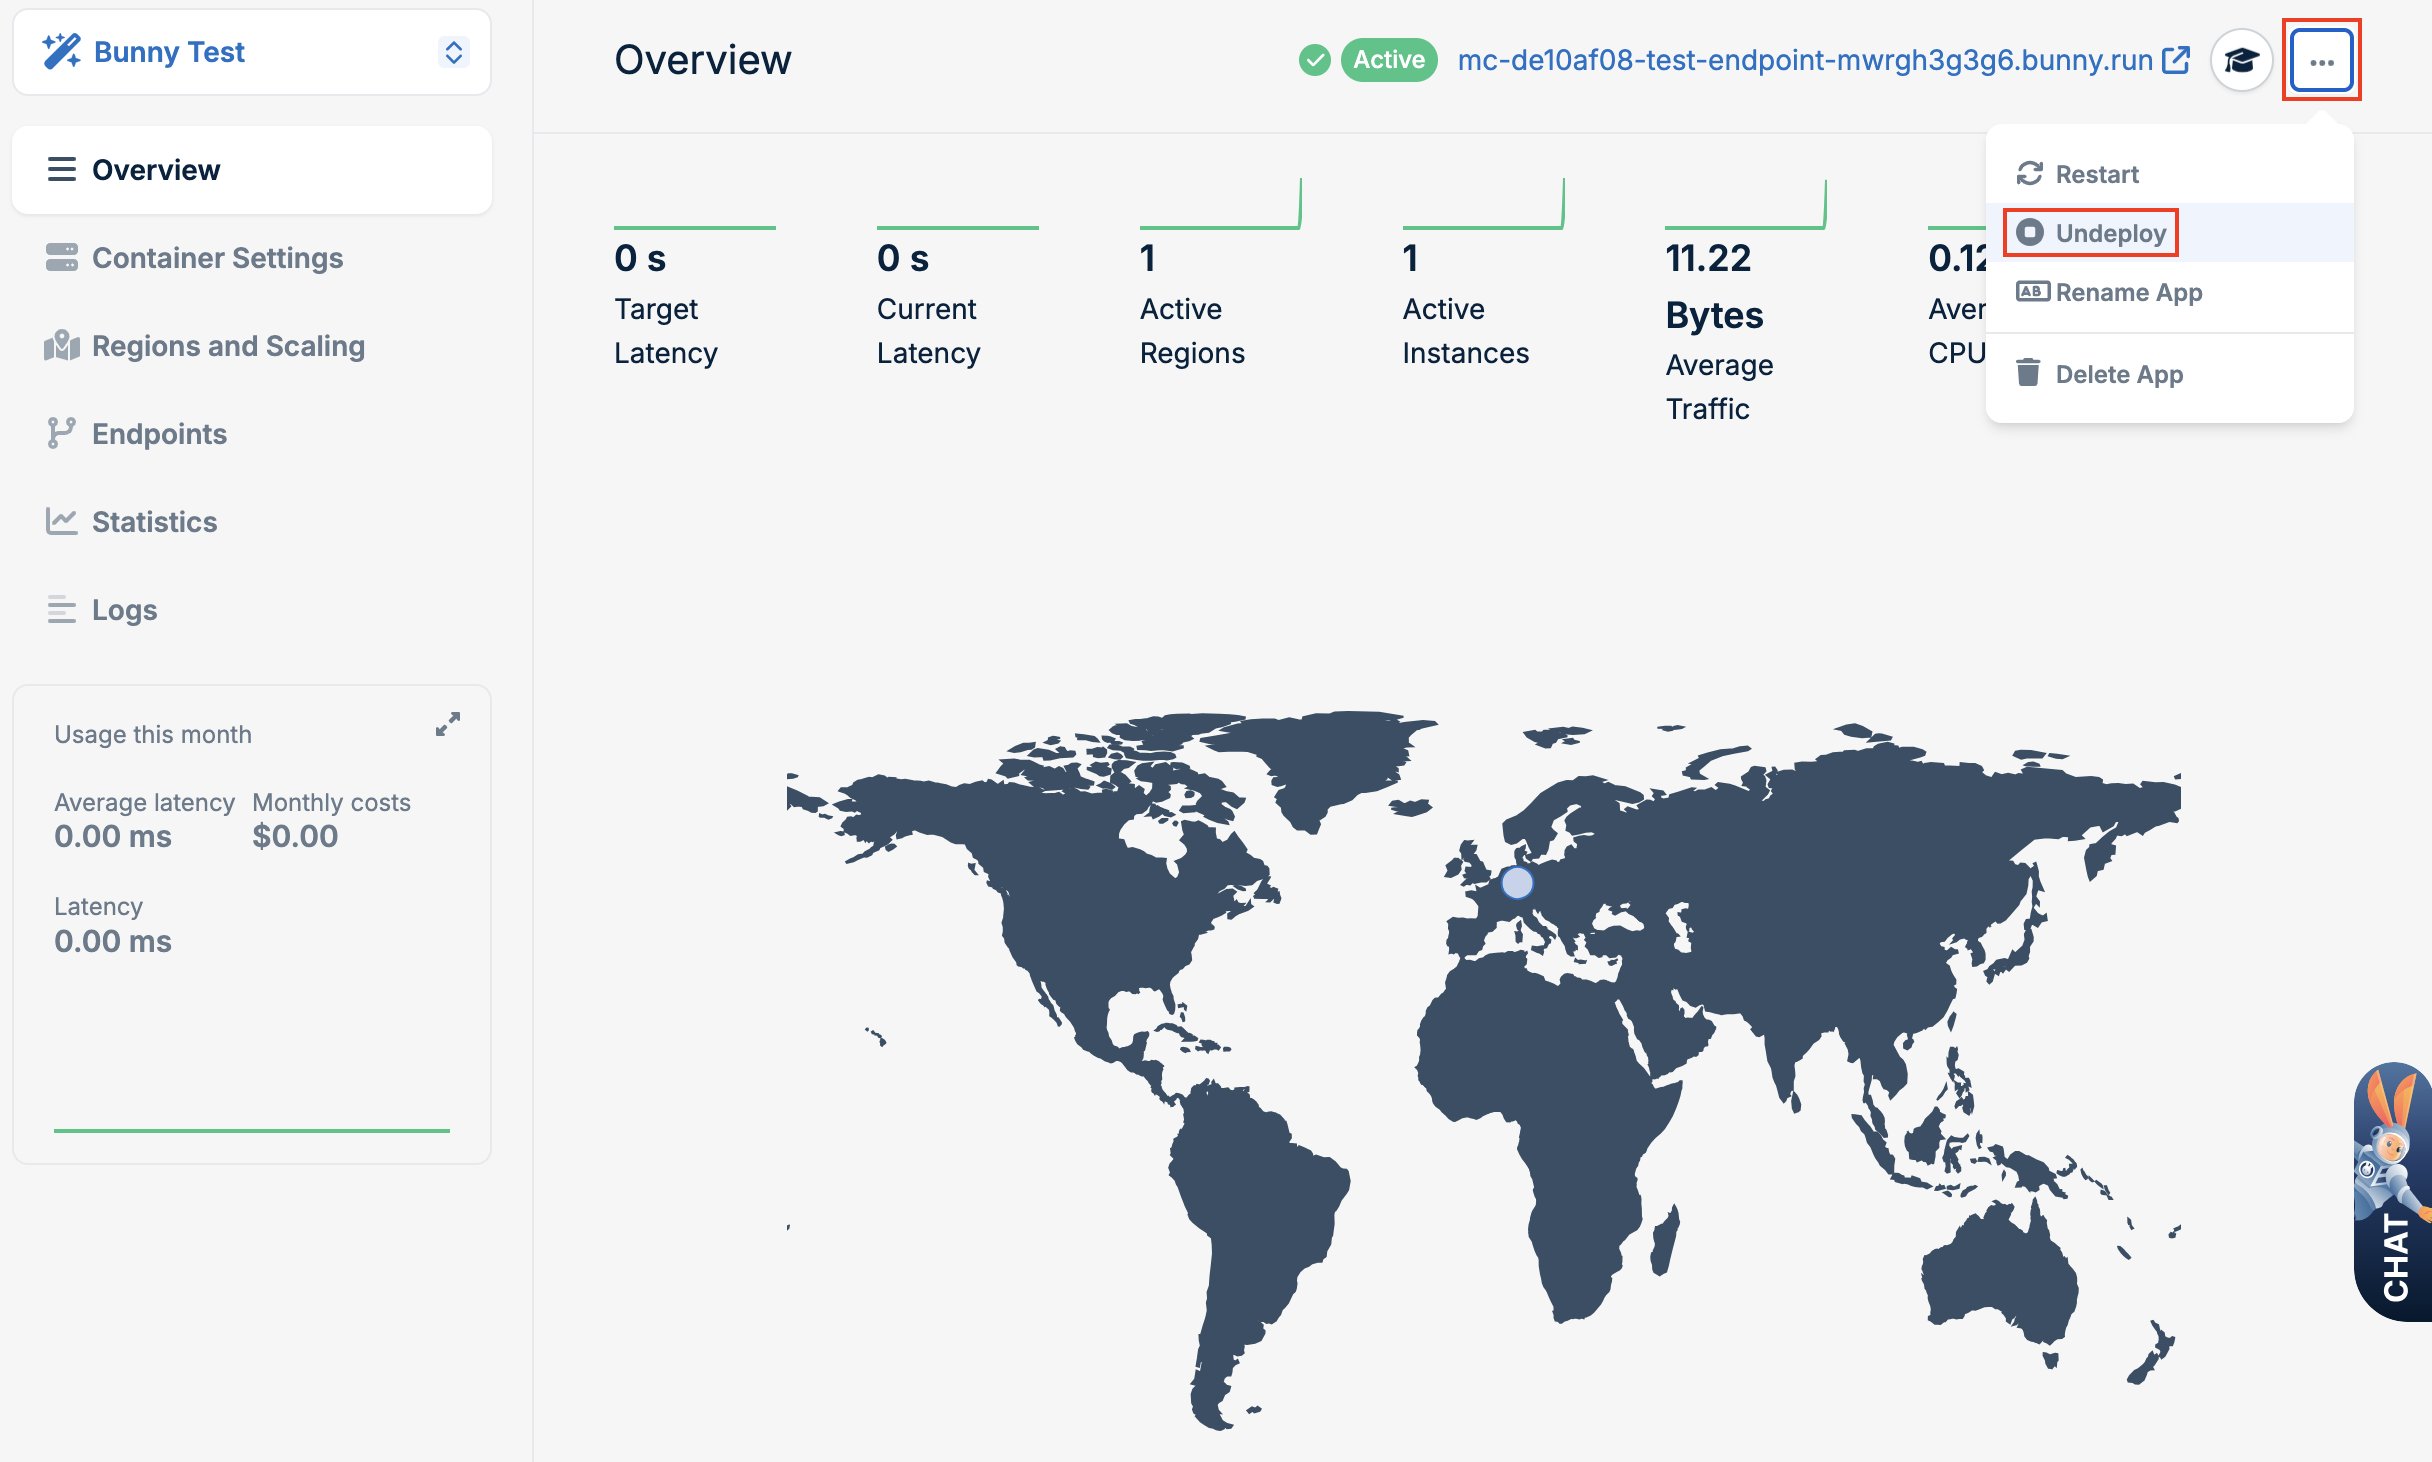Click the external link arrow icon
Screen dimensions: 2432x1462
[2176, 60]
